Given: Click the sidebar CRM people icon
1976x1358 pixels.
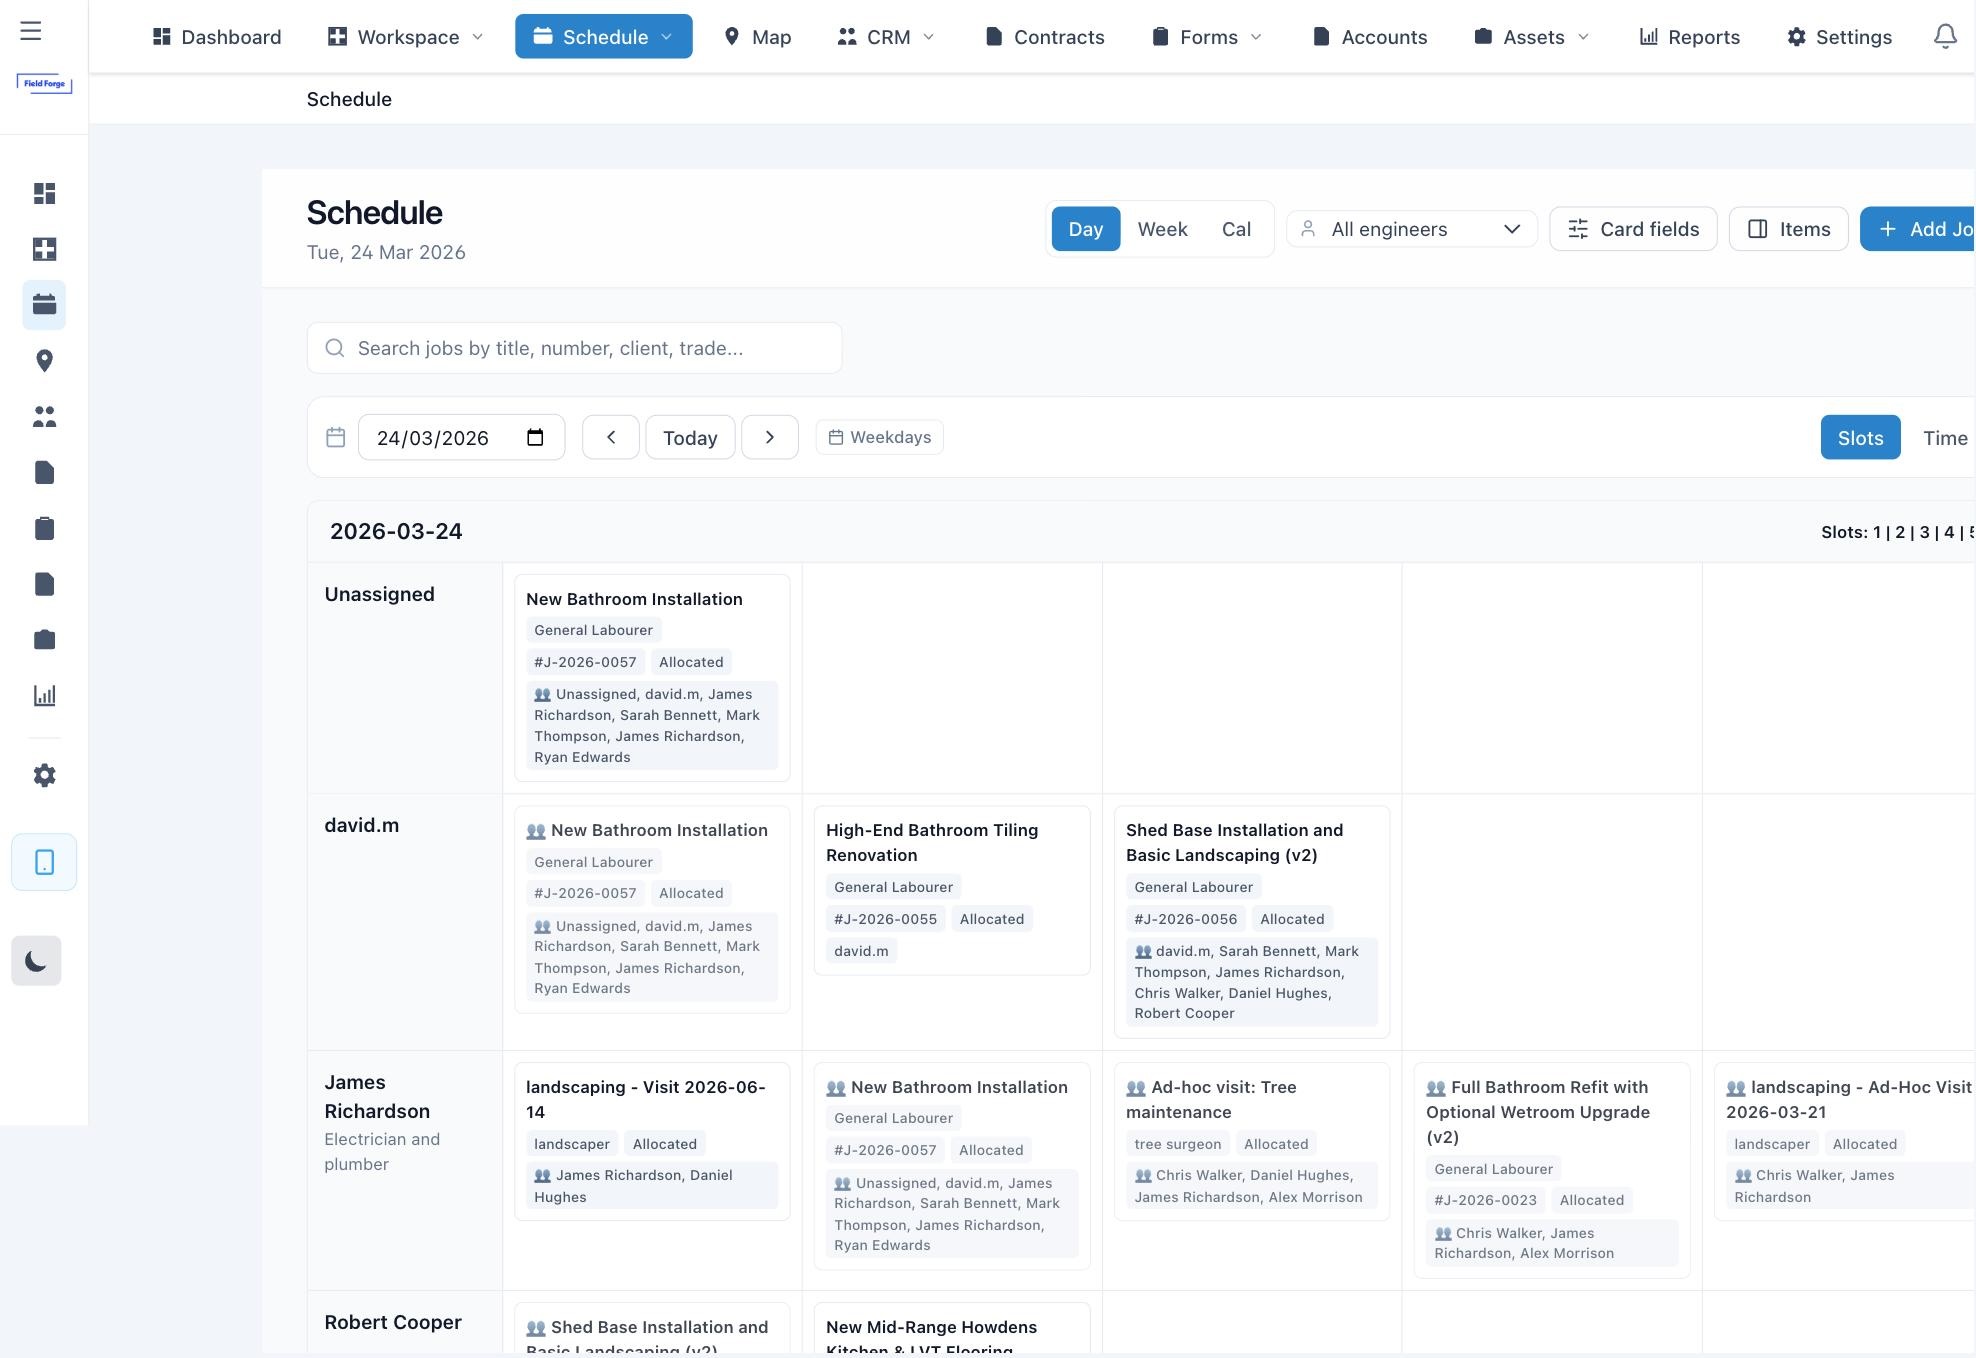Looking at the screenshot, I should (x=44, y=417).
